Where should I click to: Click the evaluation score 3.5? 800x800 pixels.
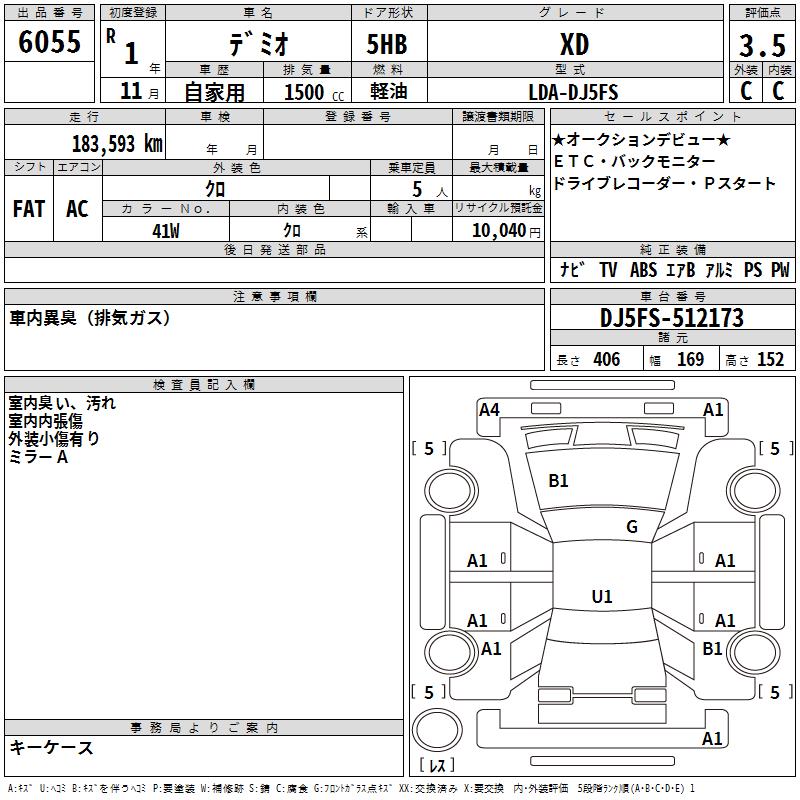tap(762, 45)
